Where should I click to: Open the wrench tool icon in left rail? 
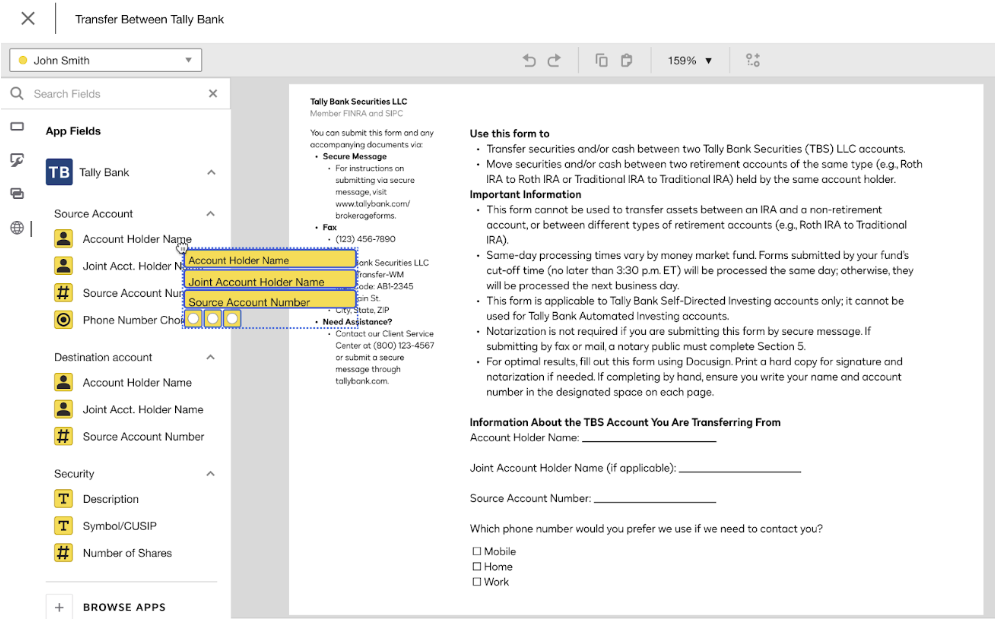[17, 160]
